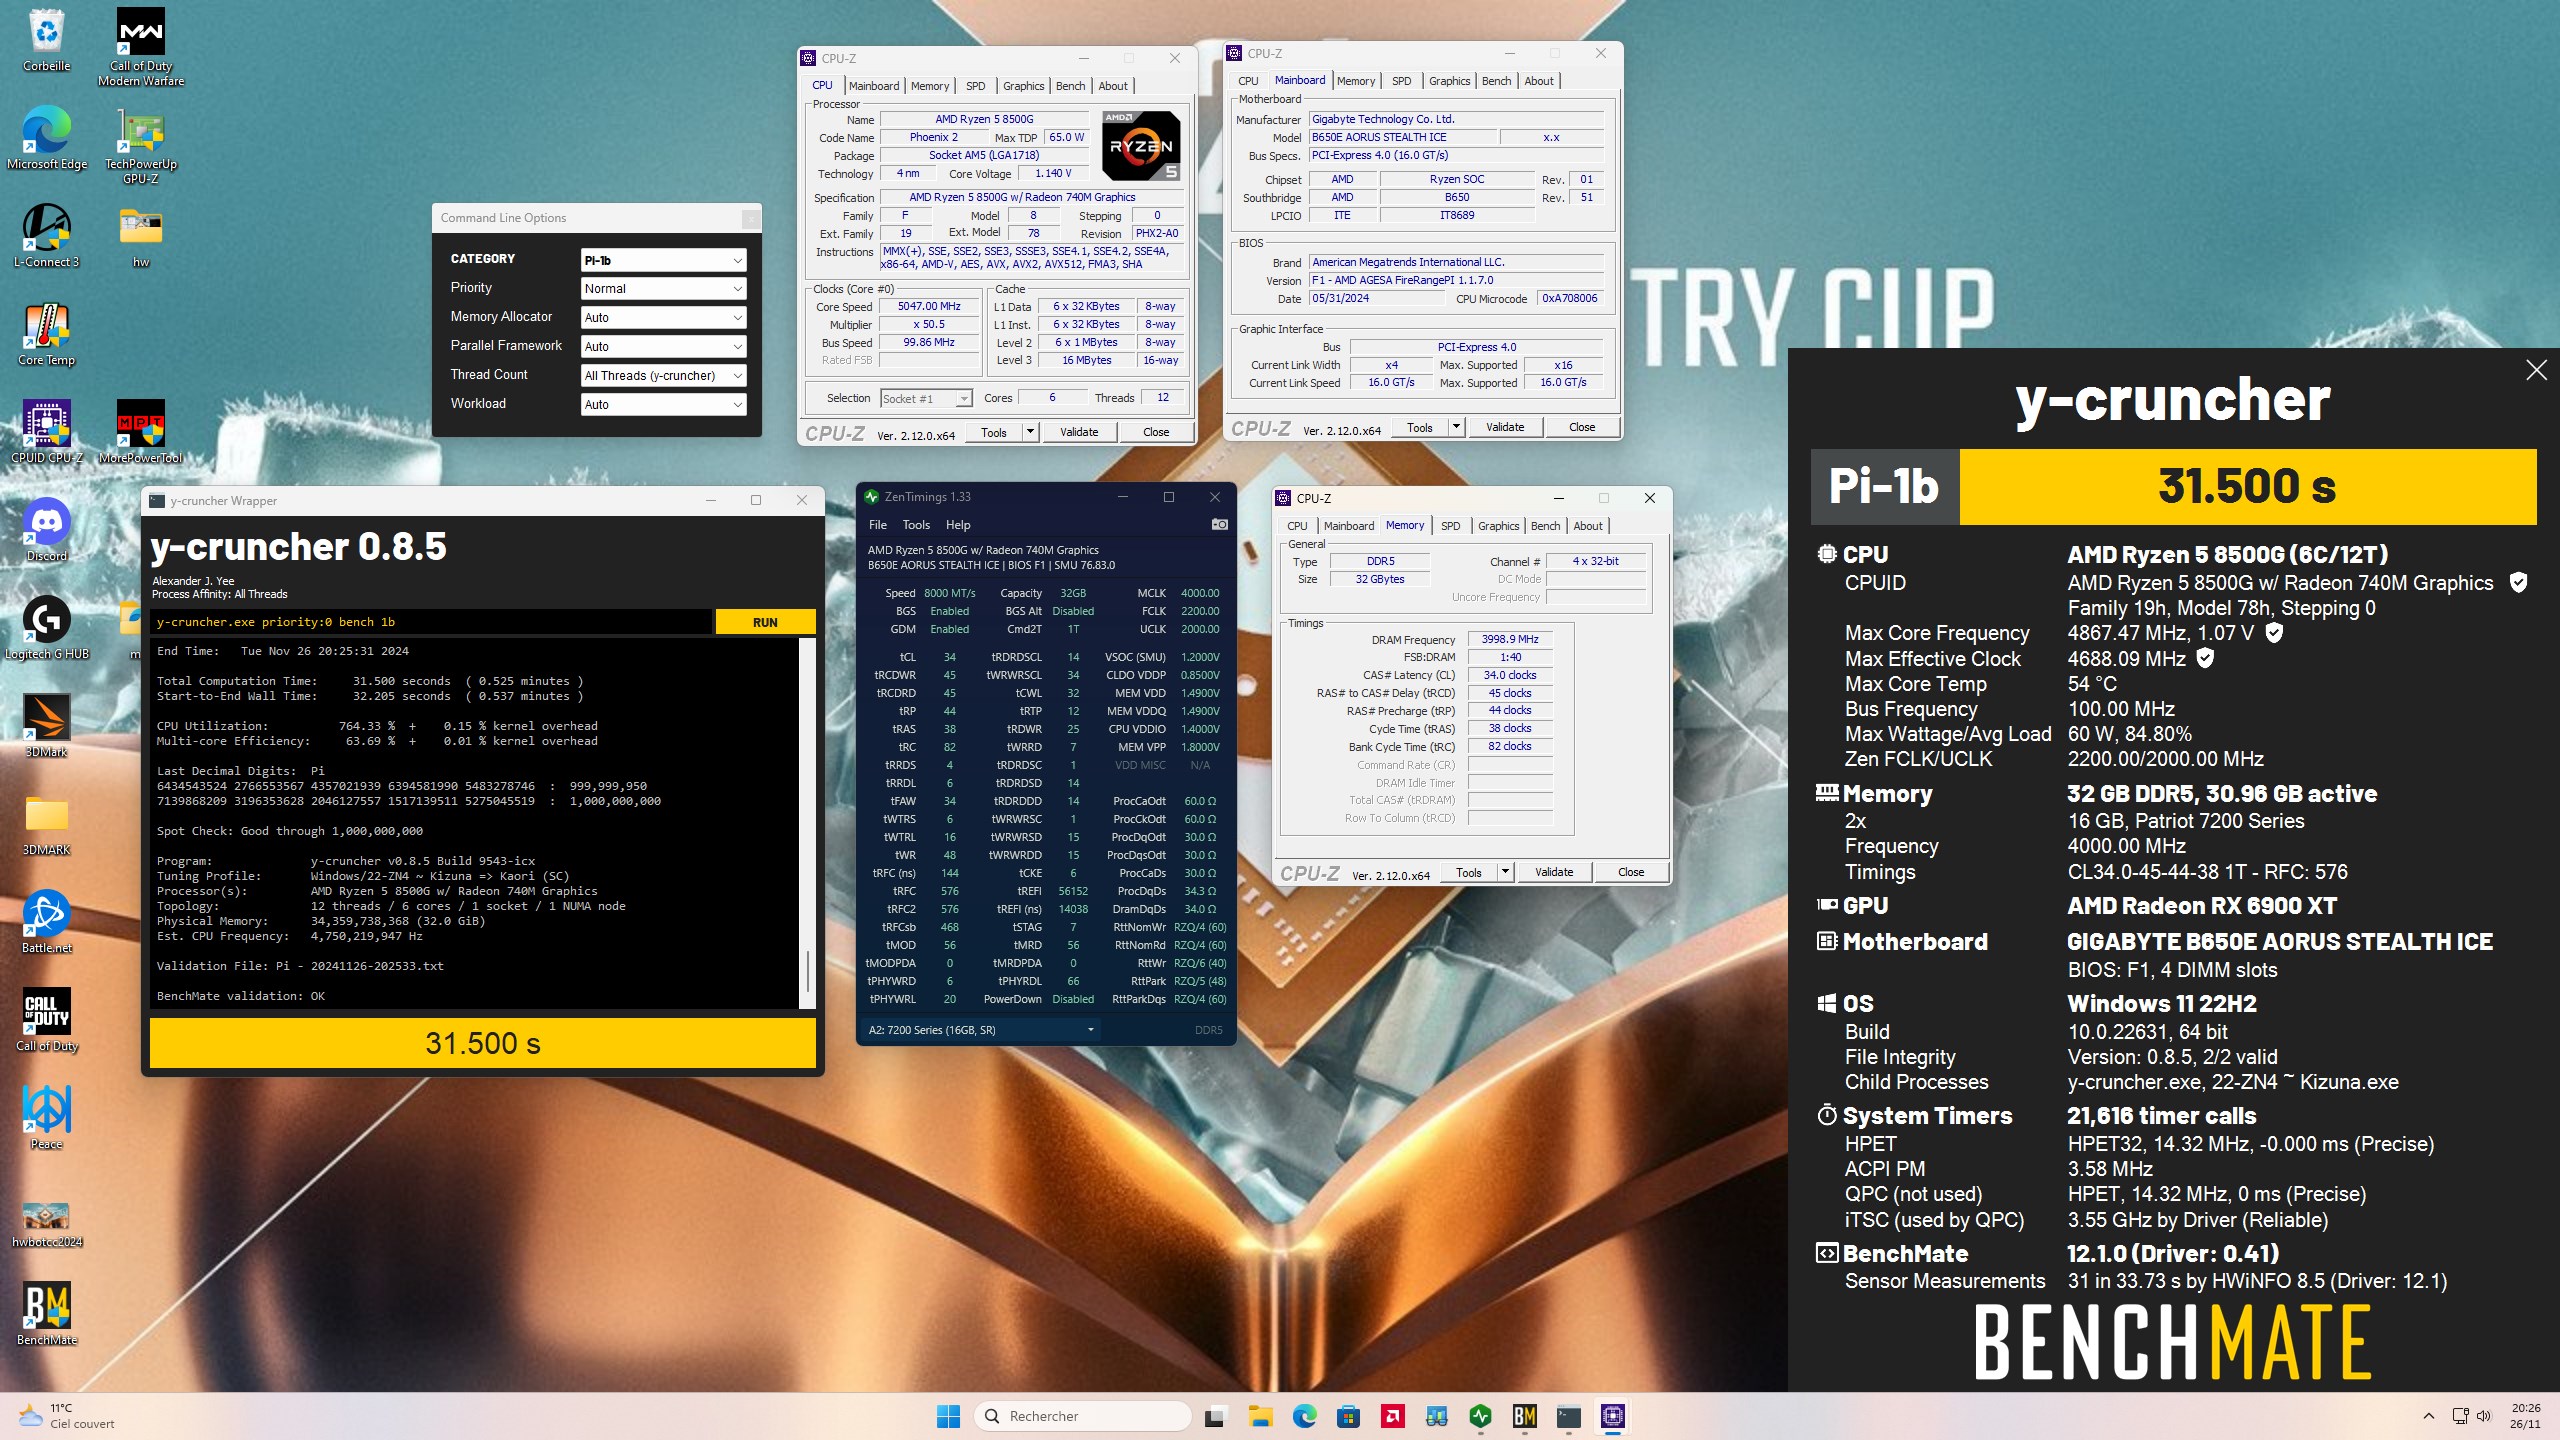2560x1440 pixels.
Task: Click Validate in CPU-Z Memory window
Action: click(x=1554, y=872)
